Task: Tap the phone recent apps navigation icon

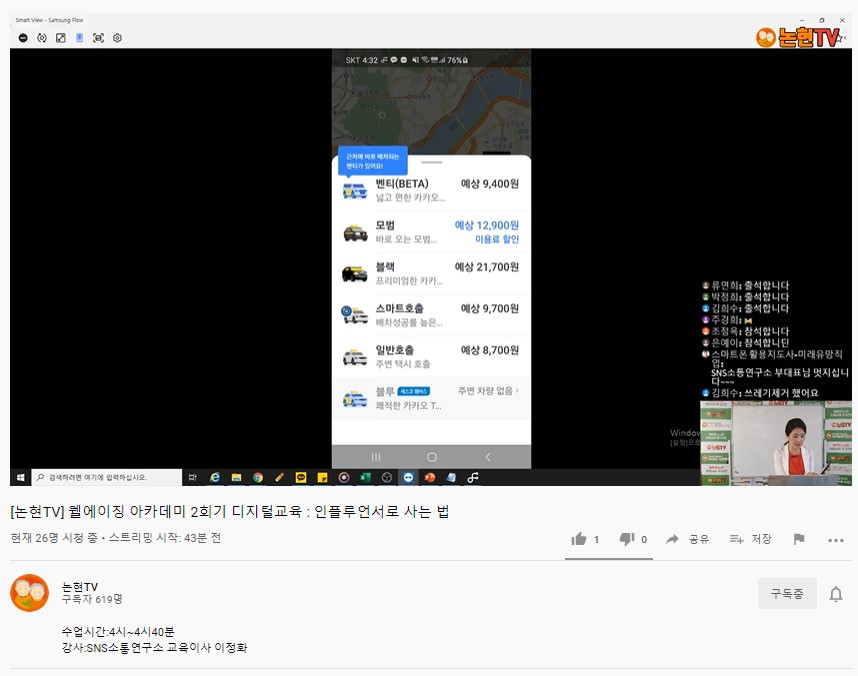Action: click(376, 457)
